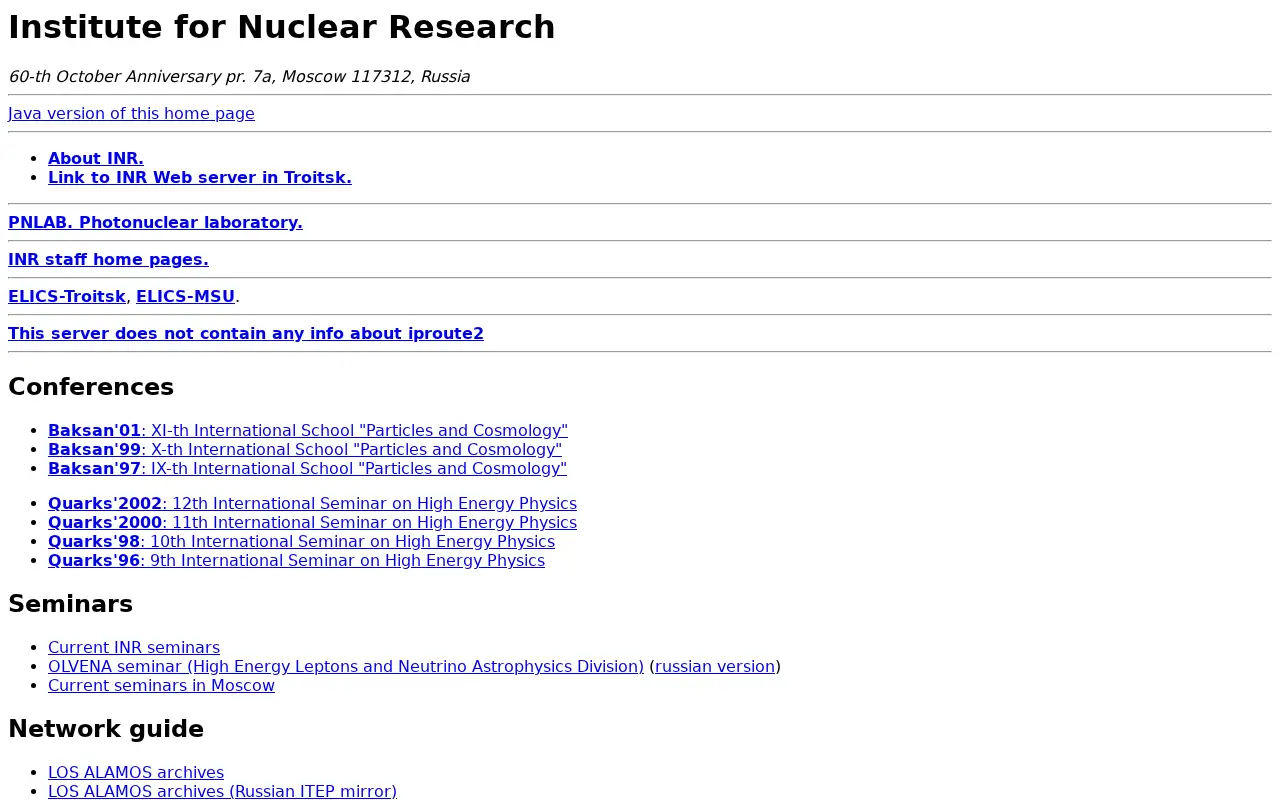
Task: Open Baksan'97 IX-th International School link
Action: (x=307, y=468)
